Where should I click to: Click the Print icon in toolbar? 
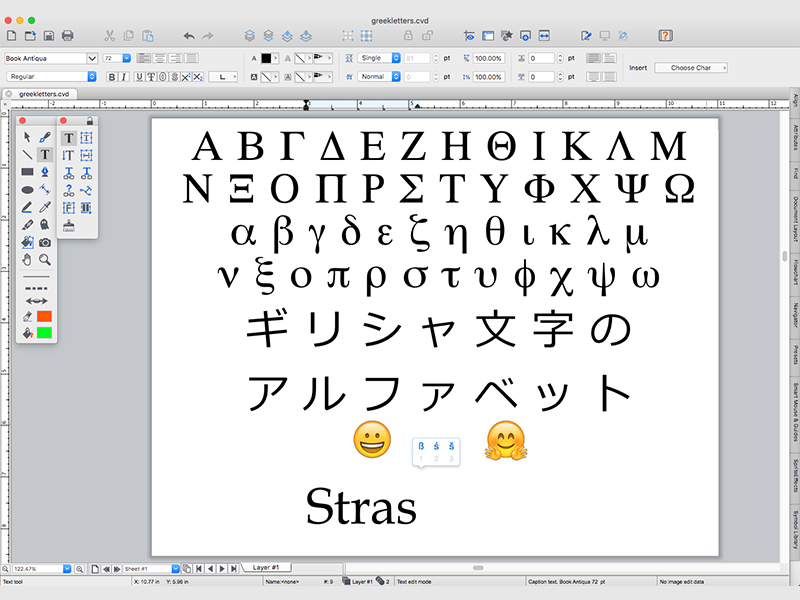(67, 36)
